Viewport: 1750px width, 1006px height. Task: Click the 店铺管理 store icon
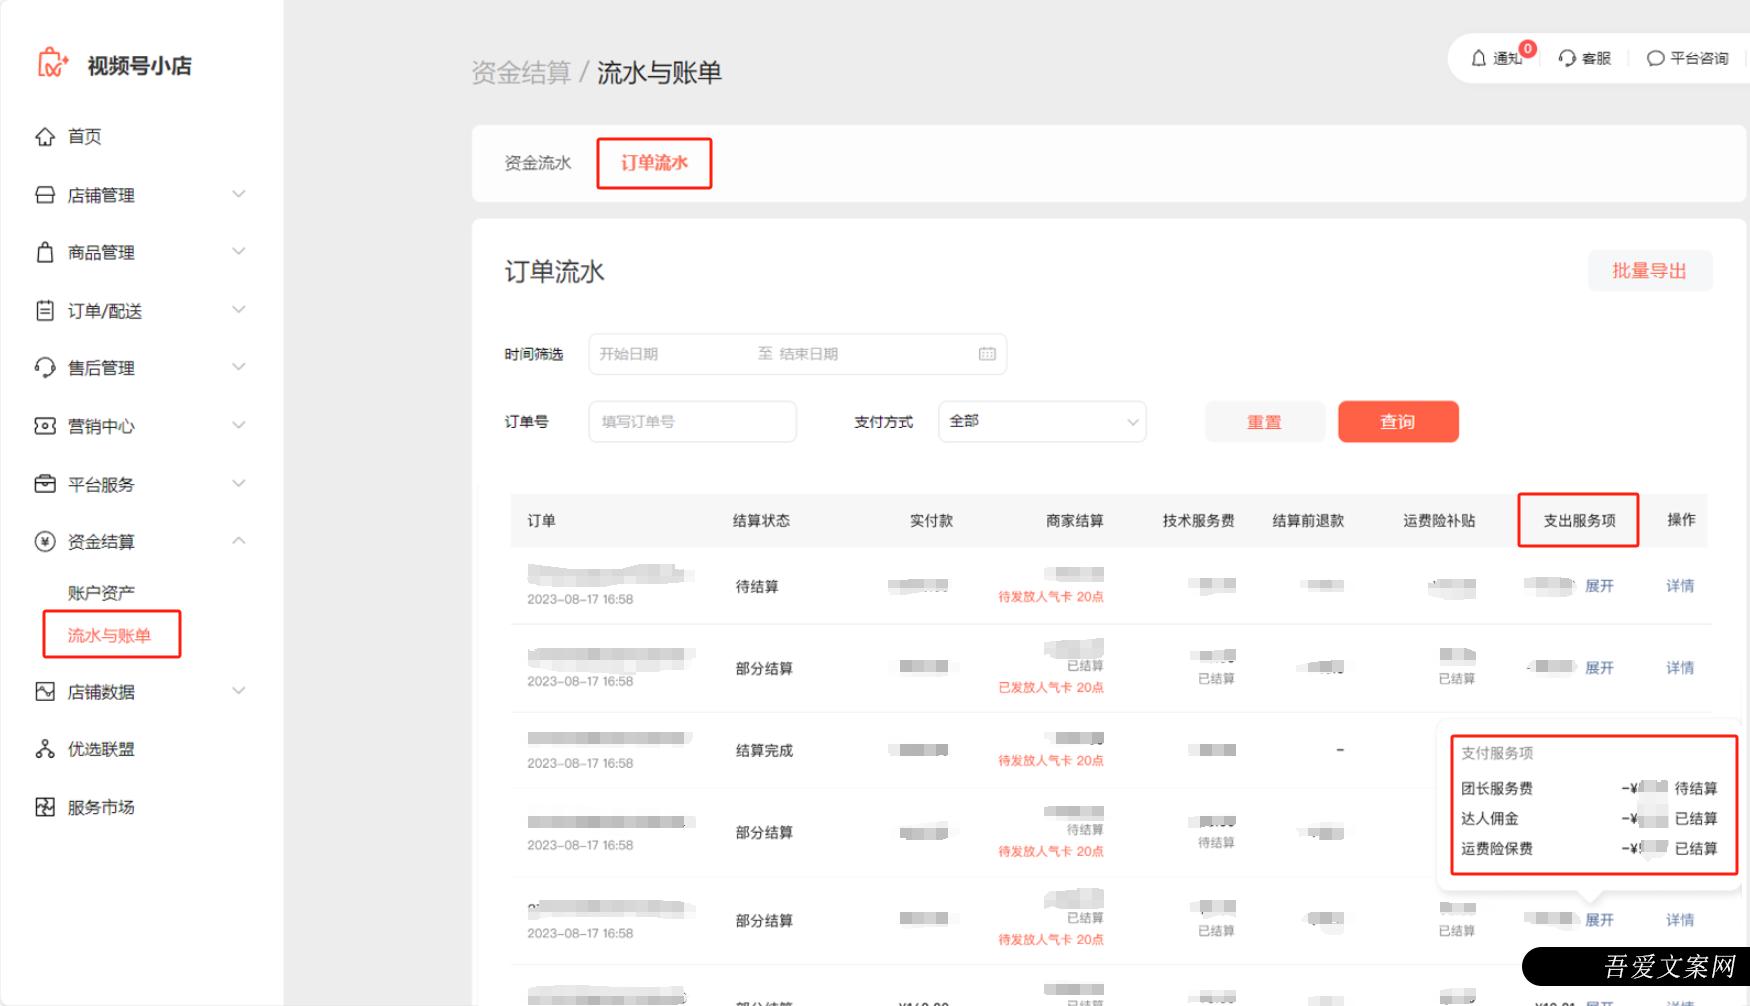[45, 195]
